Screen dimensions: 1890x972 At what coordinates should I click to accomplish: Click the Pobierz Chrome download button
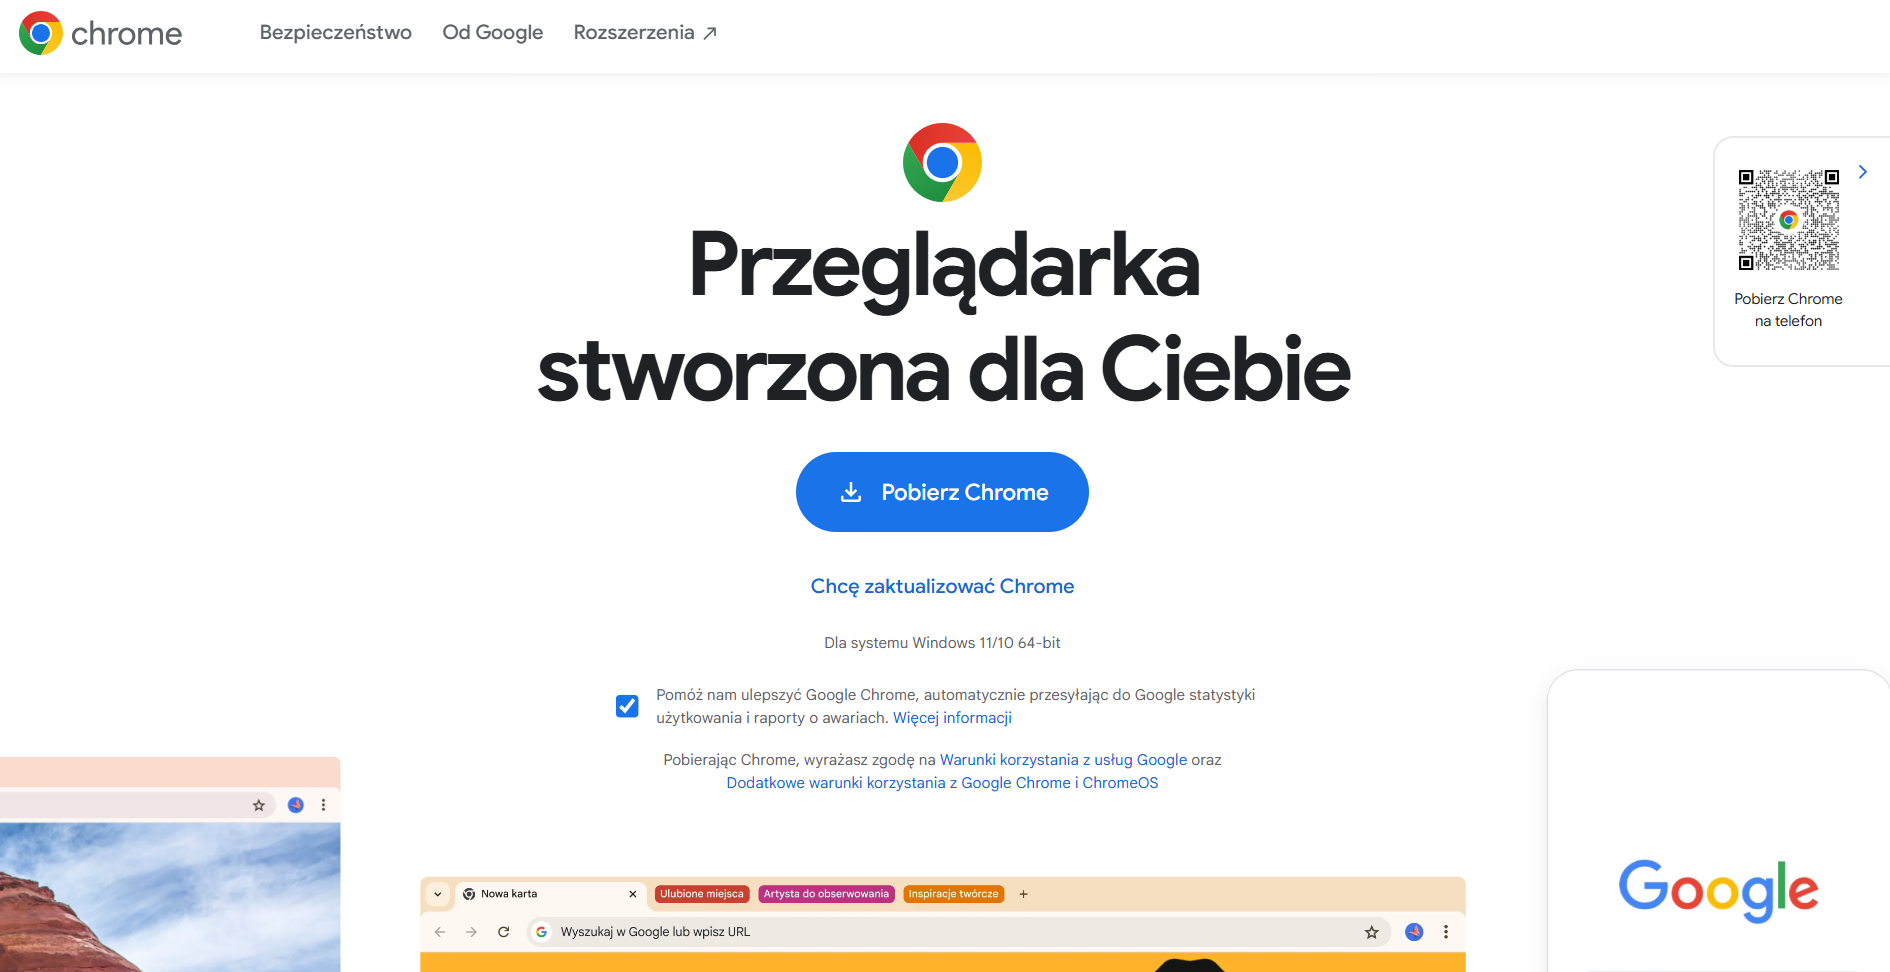pos(942,492)
